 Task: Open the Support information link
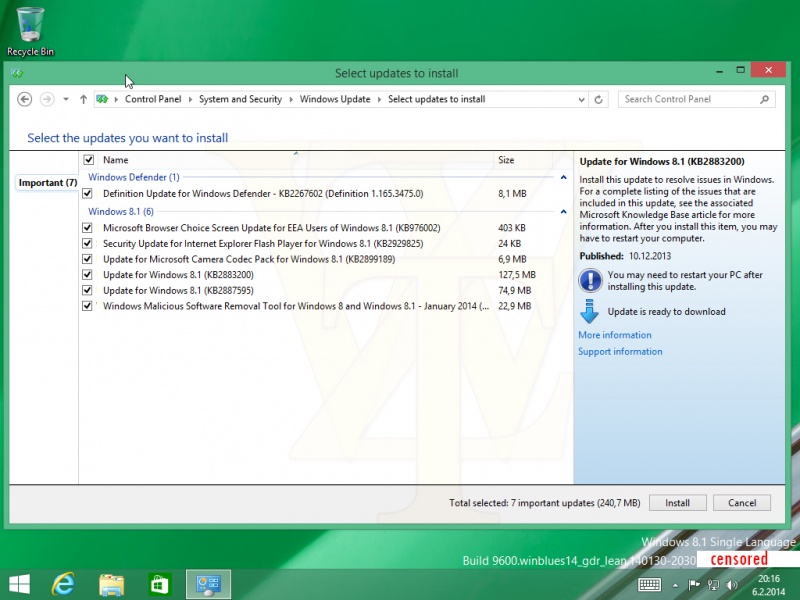point(620,352)
